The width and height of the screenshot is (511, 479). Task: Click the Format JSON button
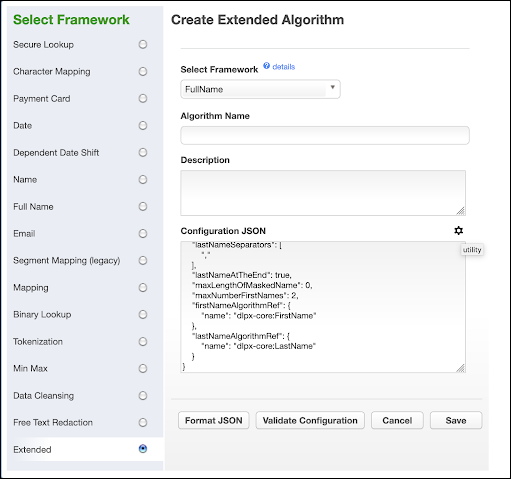point(214,420)
